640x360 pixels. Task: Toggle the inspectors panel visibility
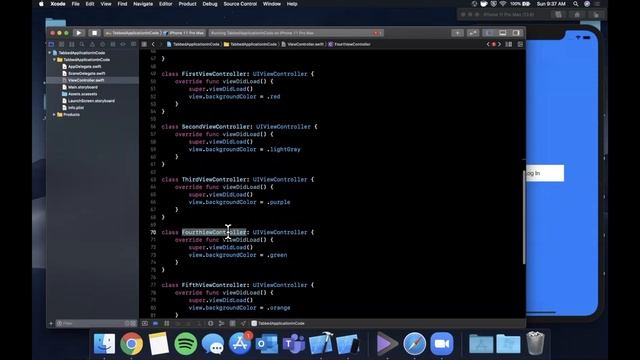pos(516,33)
